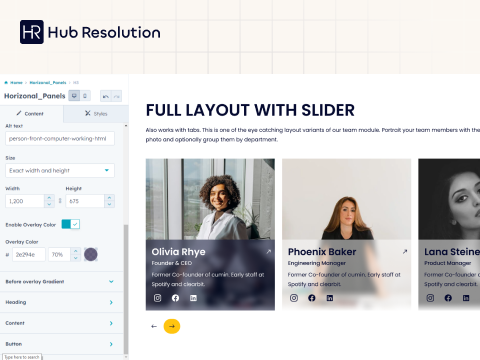The image size is (480, 360).
Task: Click the redo arrow button
Action: coord(116,96)
